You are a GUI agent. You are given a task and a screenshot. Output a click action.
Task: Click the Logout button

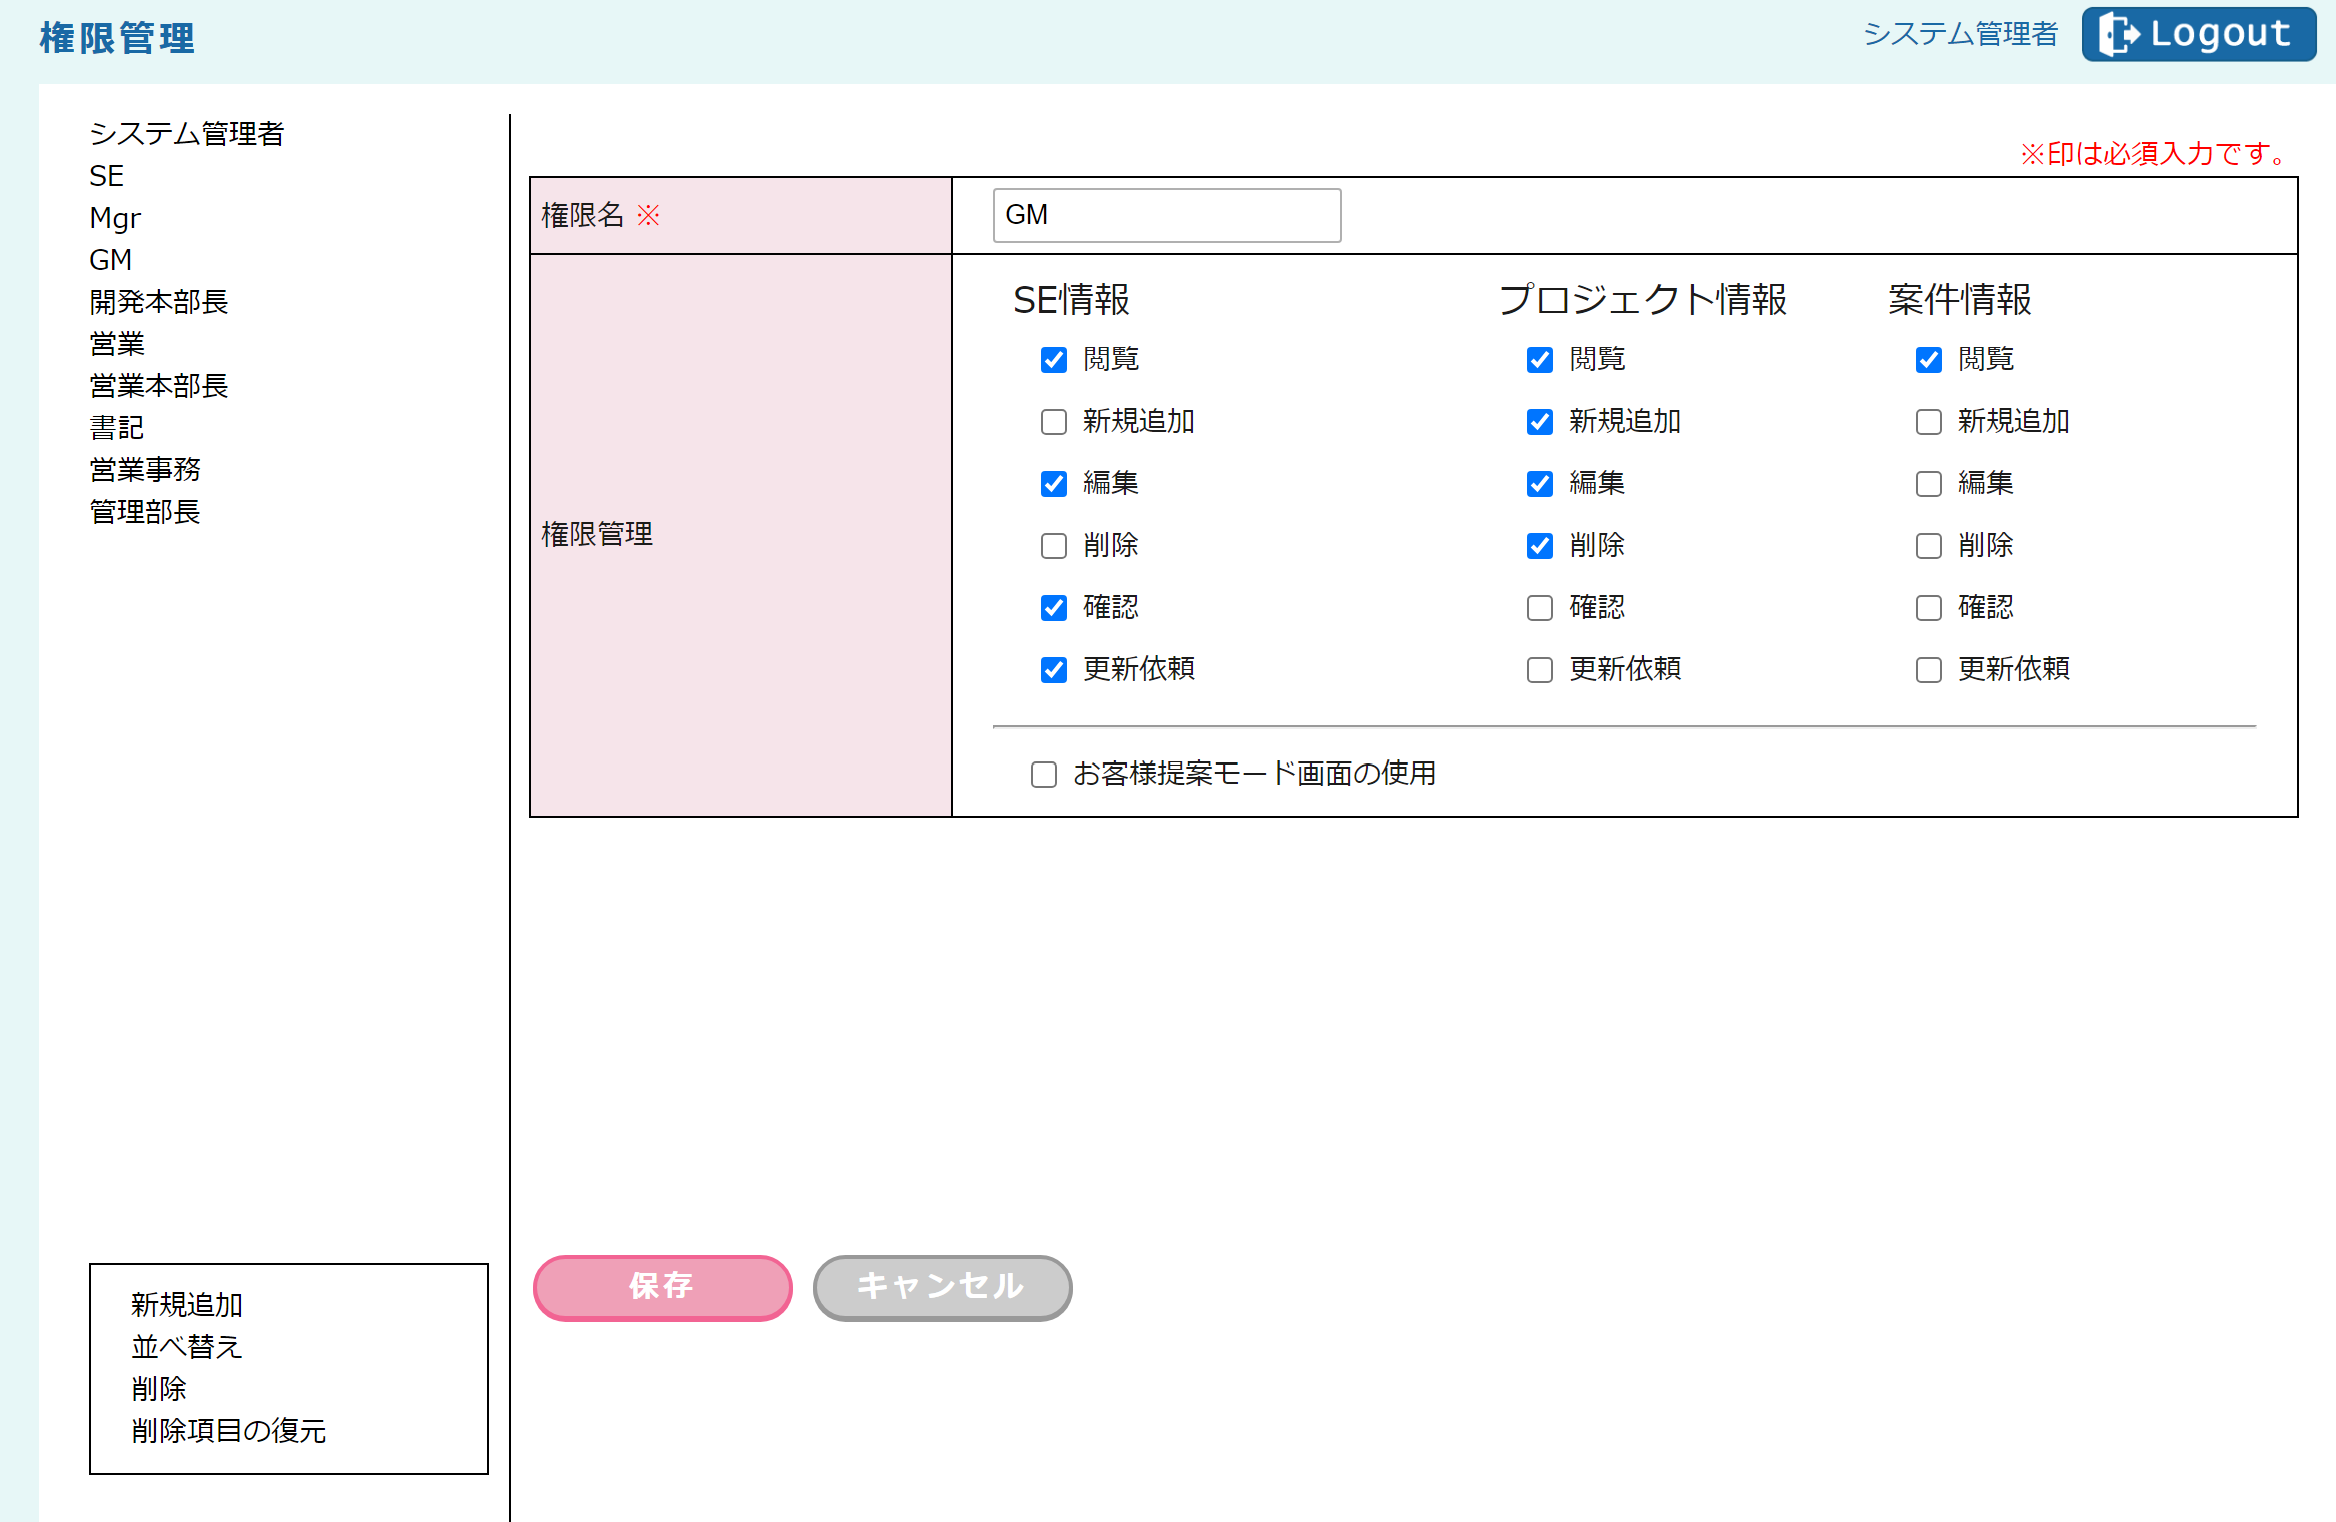(2198, 34)
